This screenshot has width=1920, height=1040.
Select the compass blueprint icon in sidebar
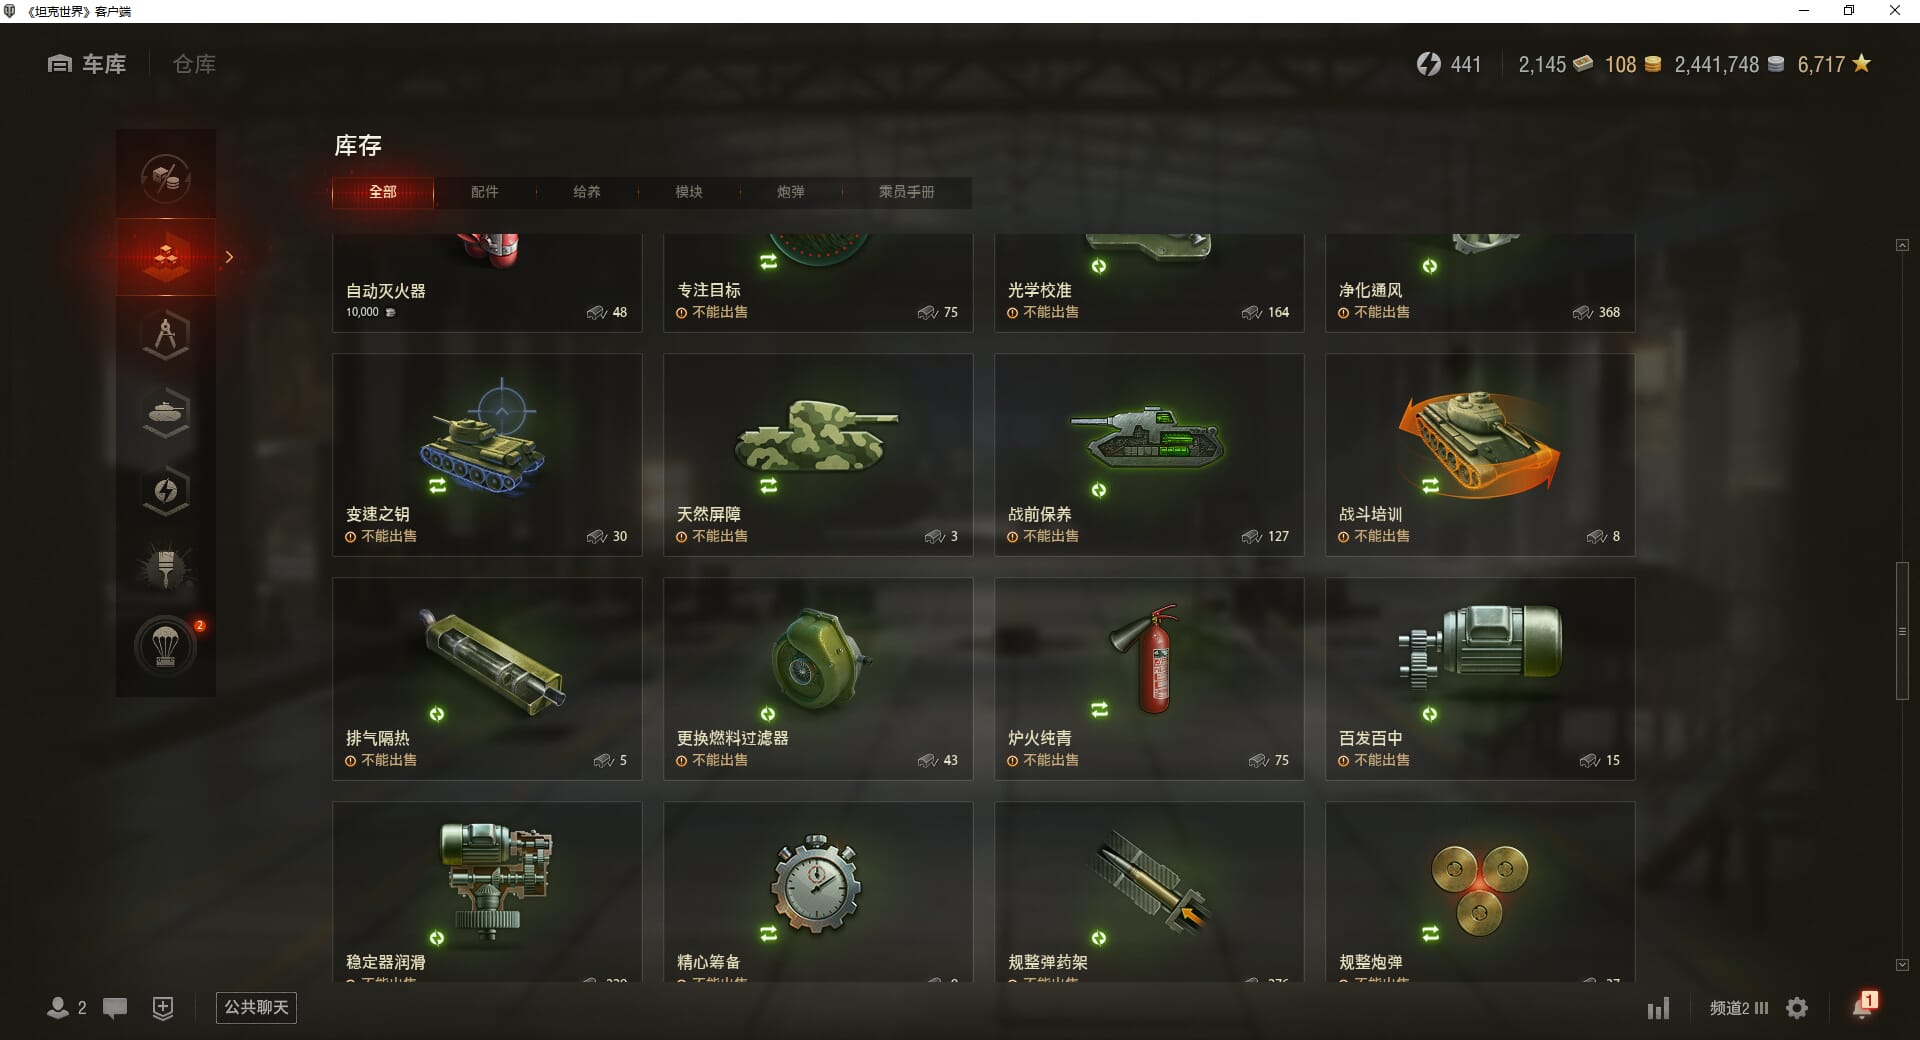click(x=166, y=335)
